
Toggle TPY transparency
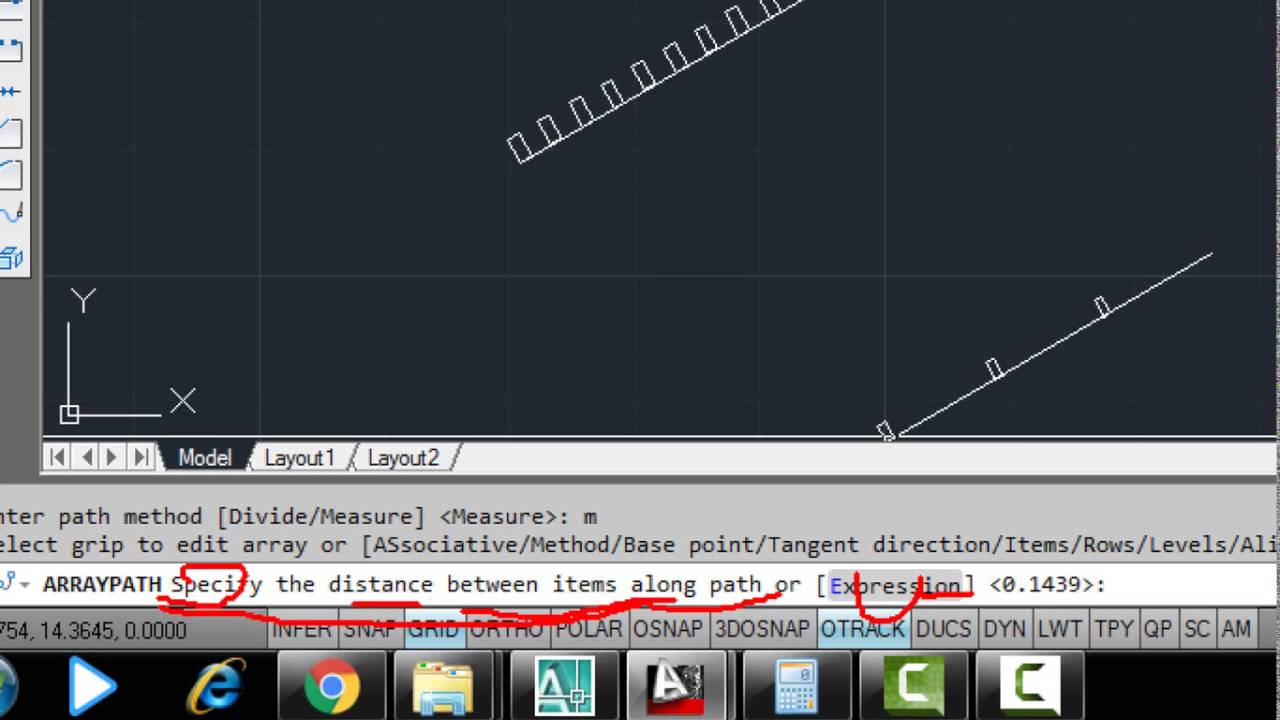tap(1113, 630)
